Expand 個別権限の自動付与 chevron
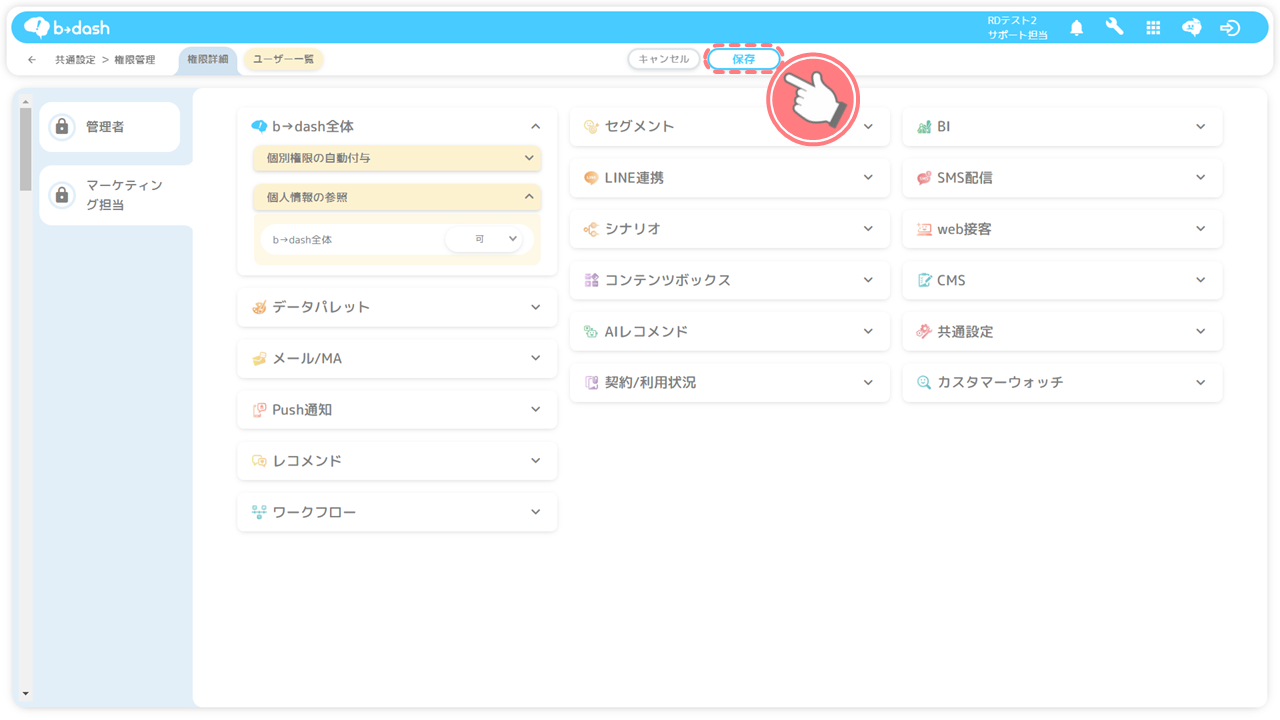 pyautogui.click(x=529, y=158)
